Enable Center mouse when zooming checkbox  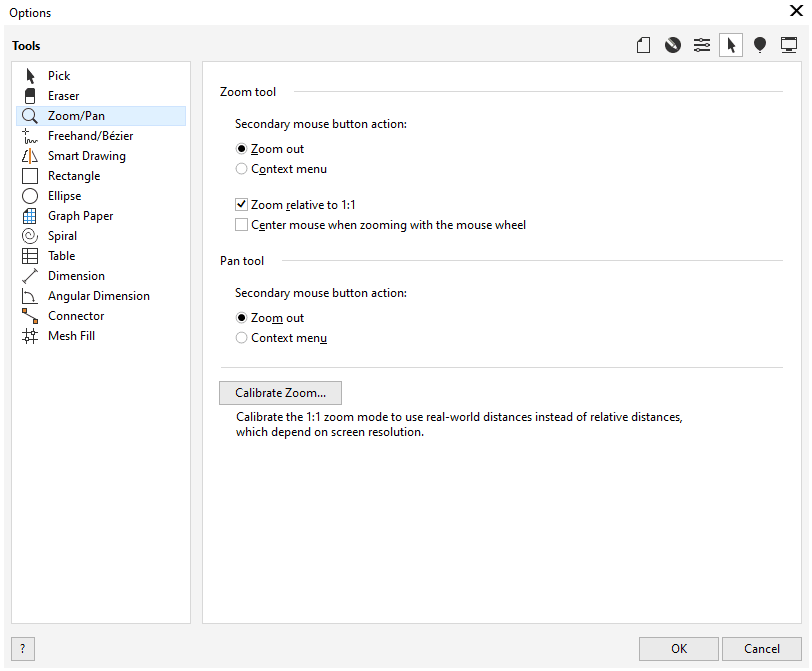click(241, 225)
